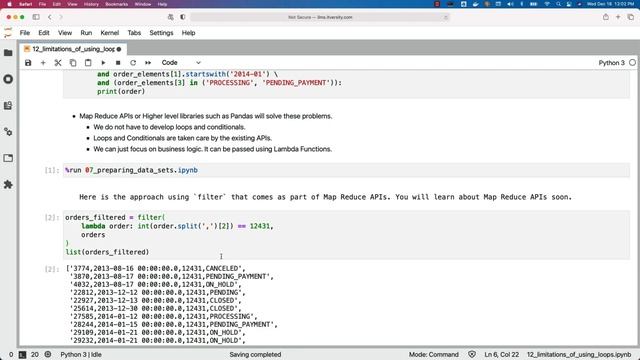Viewport: 640px width, 360px height.
Task: Click the Wi-Fi icon in menu bar
Action: click(547, 4)
